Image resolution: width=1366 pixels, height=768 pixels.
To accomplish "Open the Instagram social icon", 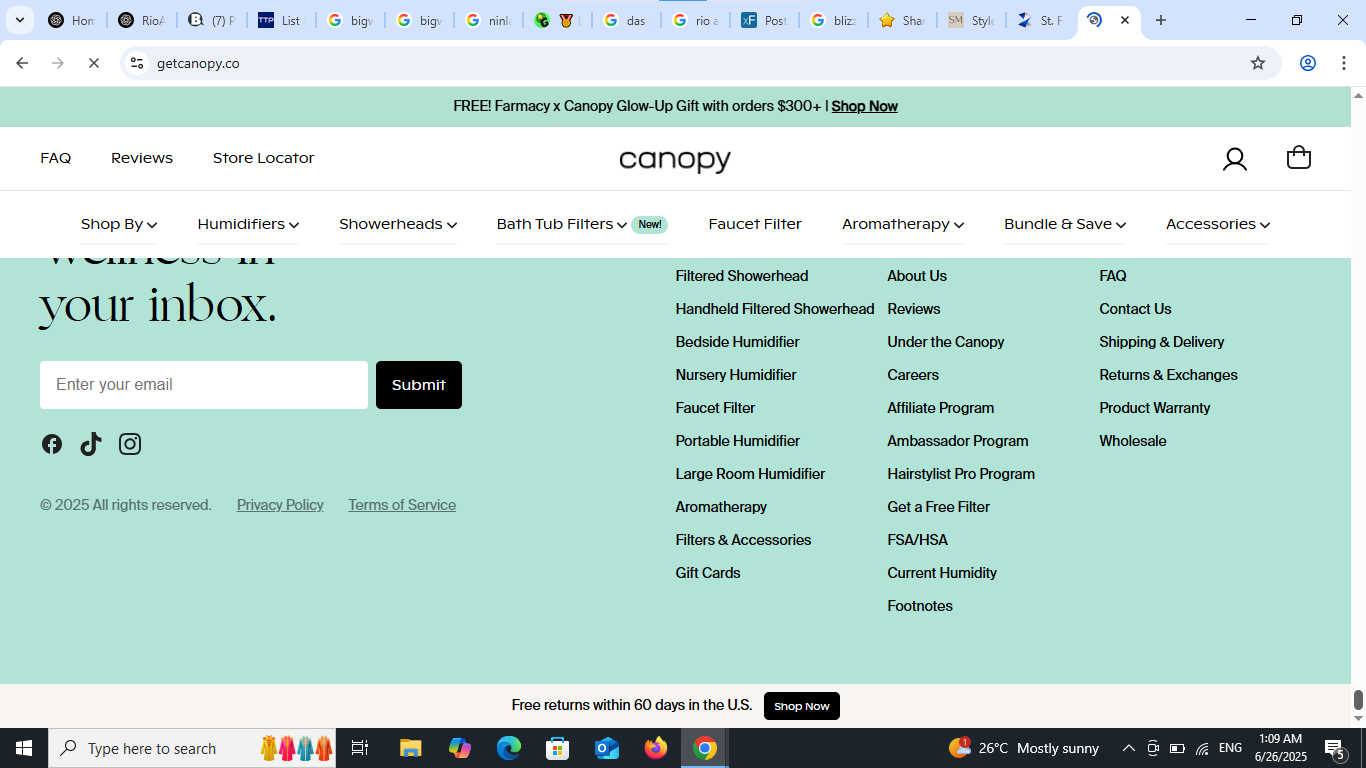I will pyautogui.click(x=130, y=444).
